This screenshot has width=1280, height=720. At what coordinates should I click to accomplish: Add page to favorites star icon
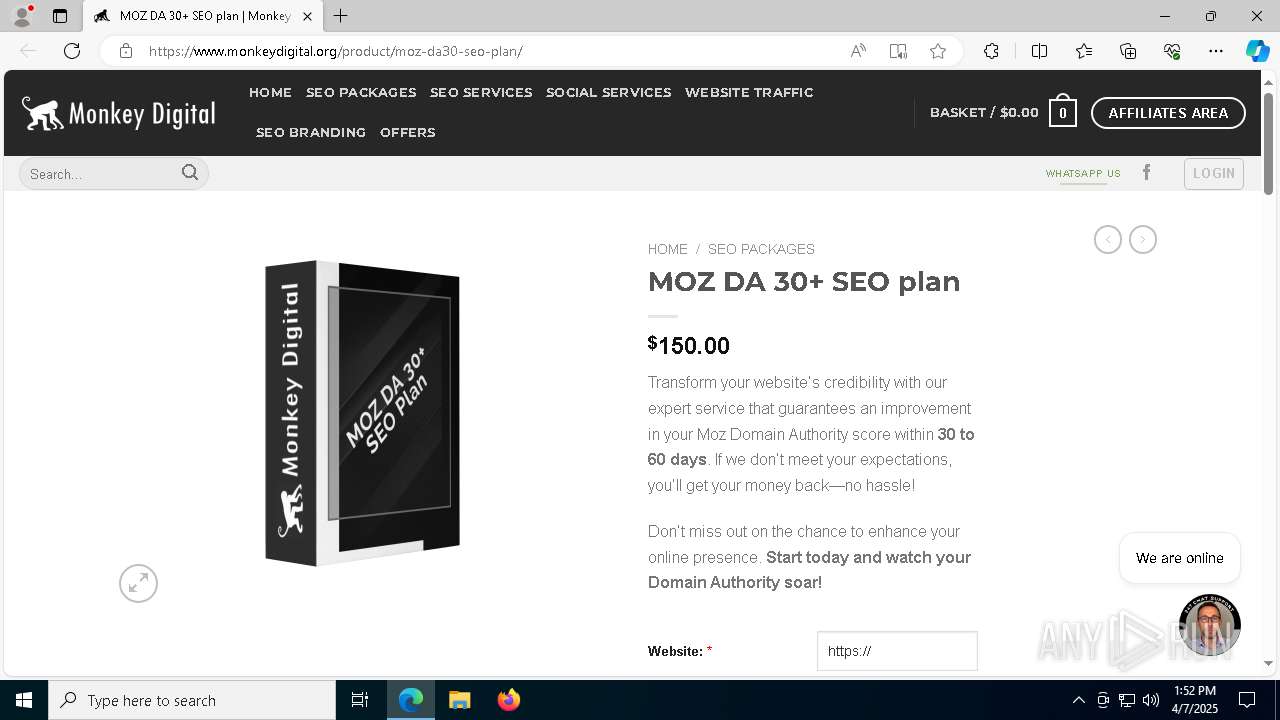click(937, 51)
